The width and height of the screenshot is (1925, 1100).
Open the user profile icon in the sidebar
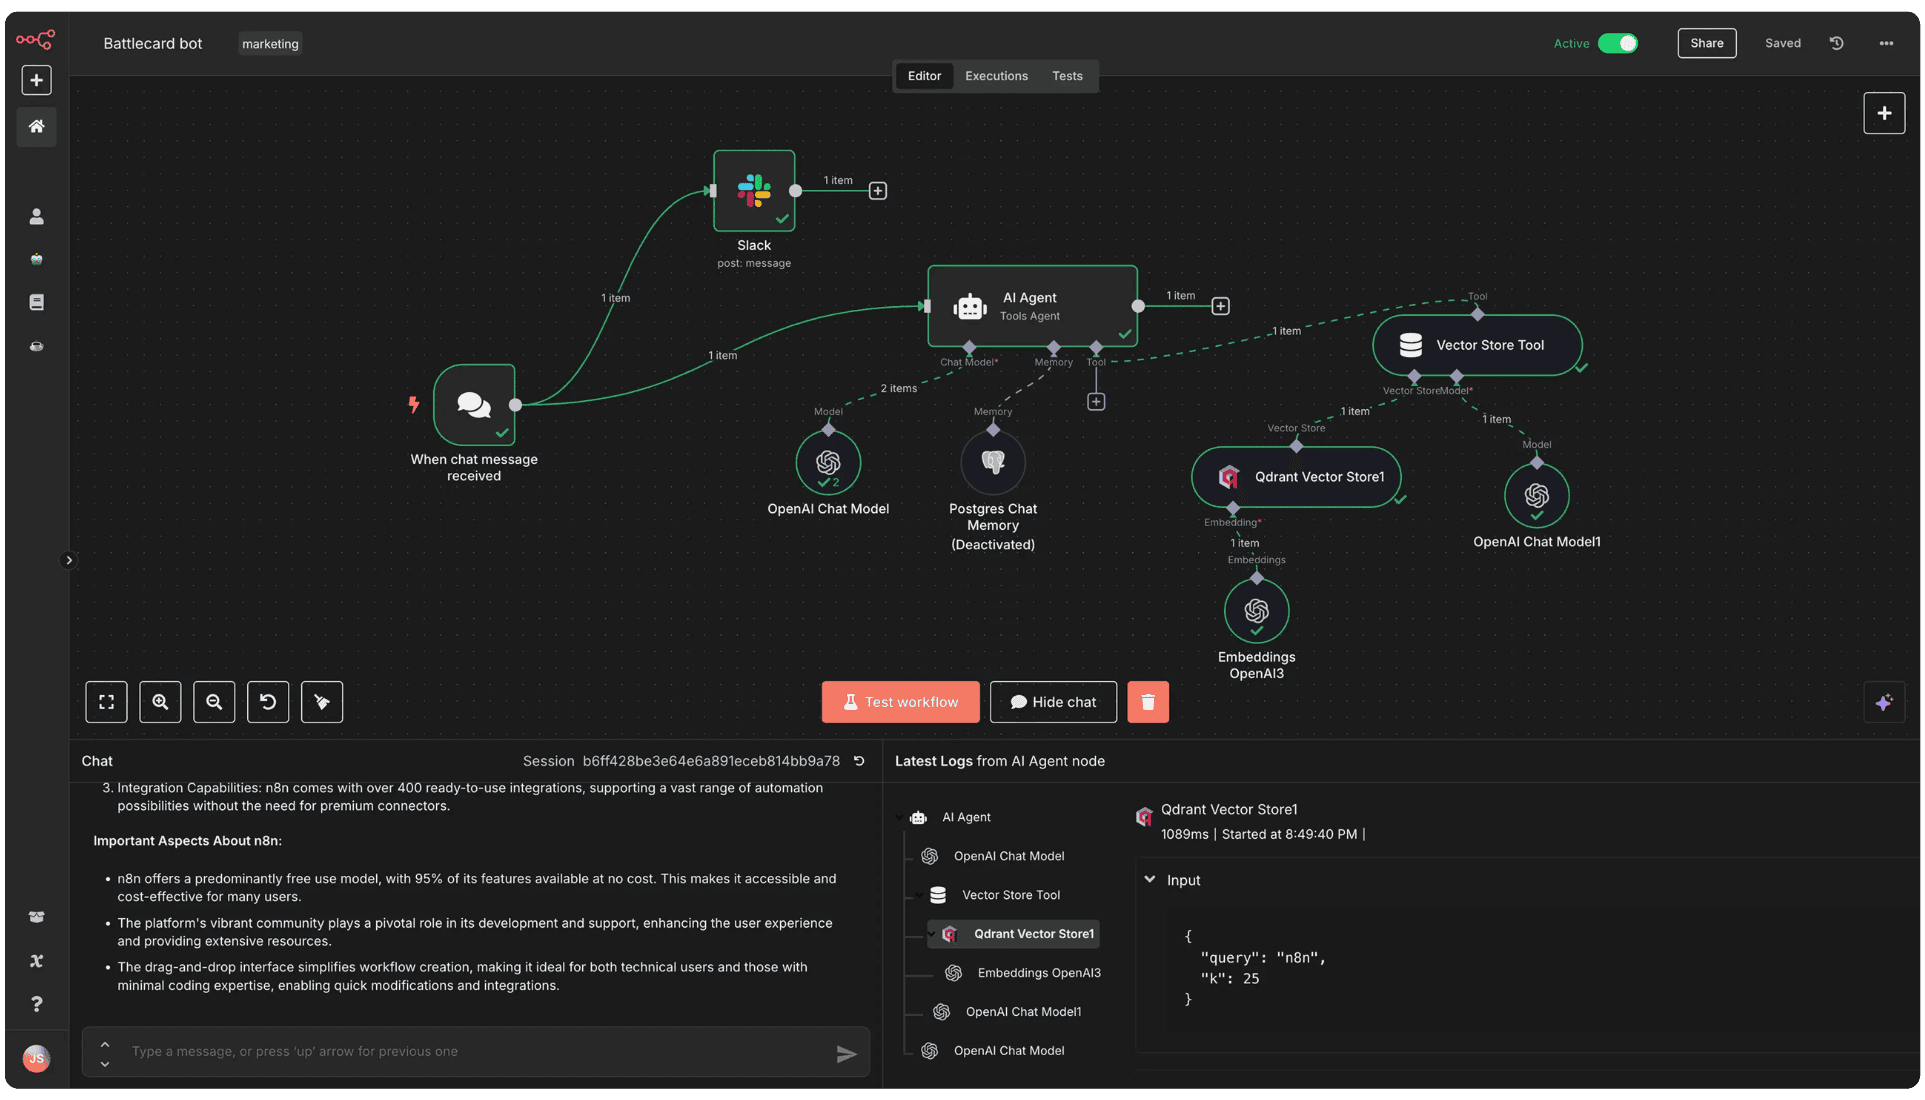point(36,216)
